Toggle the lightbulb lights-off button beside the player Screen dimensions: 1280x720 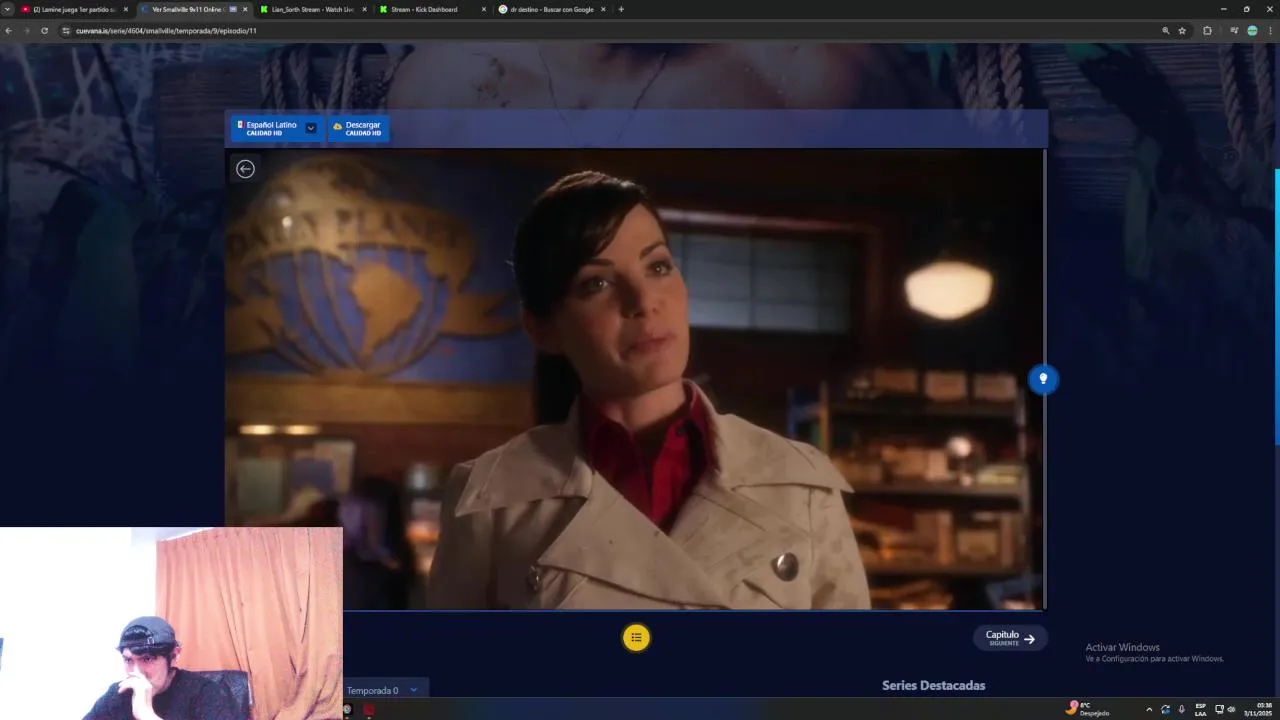[x=1043, y=379]
